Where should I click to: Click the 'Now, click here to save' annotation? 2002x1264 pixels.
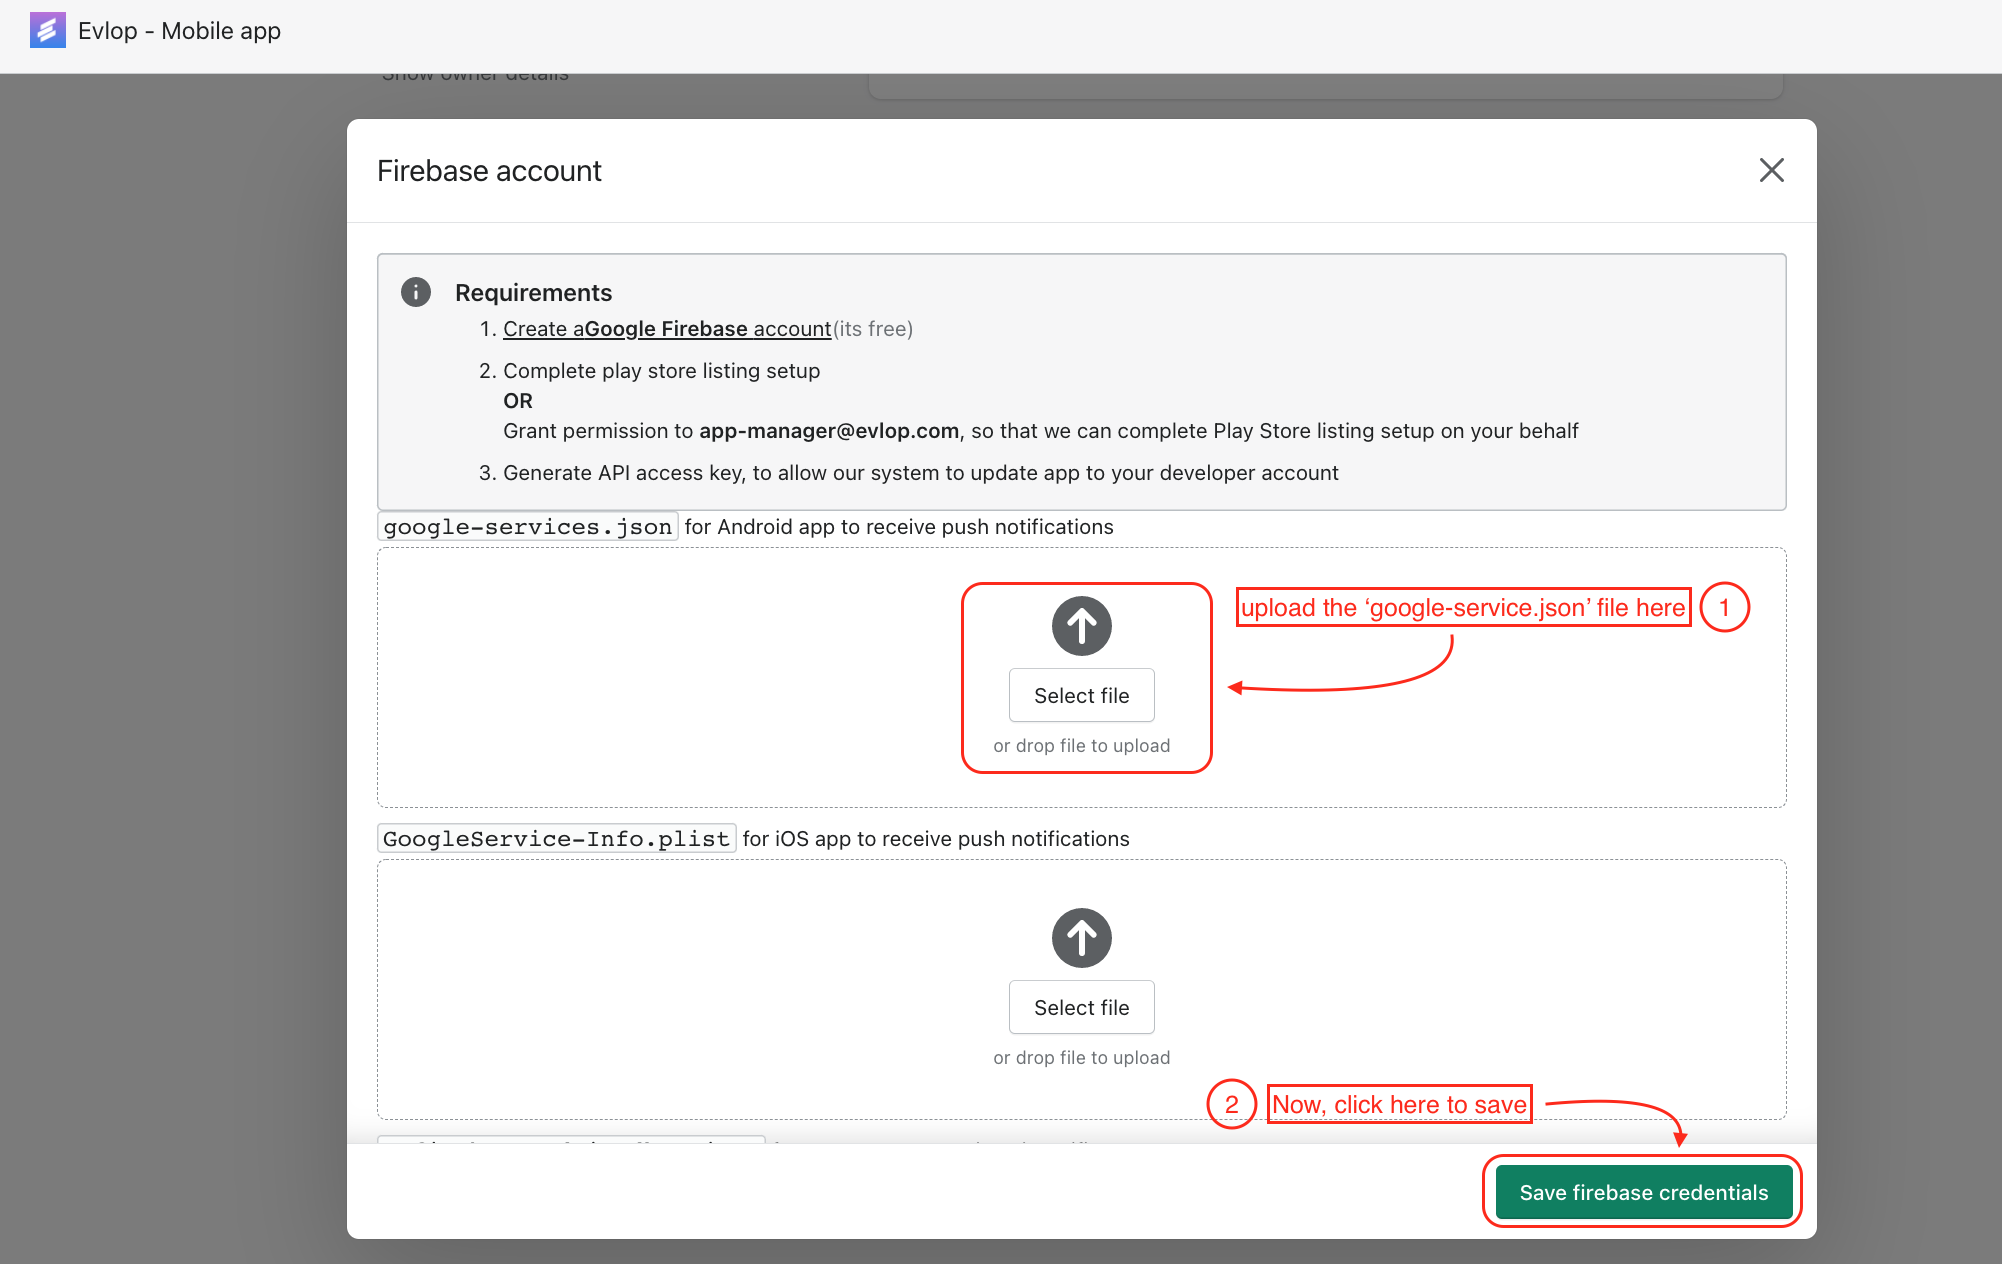point(1399,1104)
